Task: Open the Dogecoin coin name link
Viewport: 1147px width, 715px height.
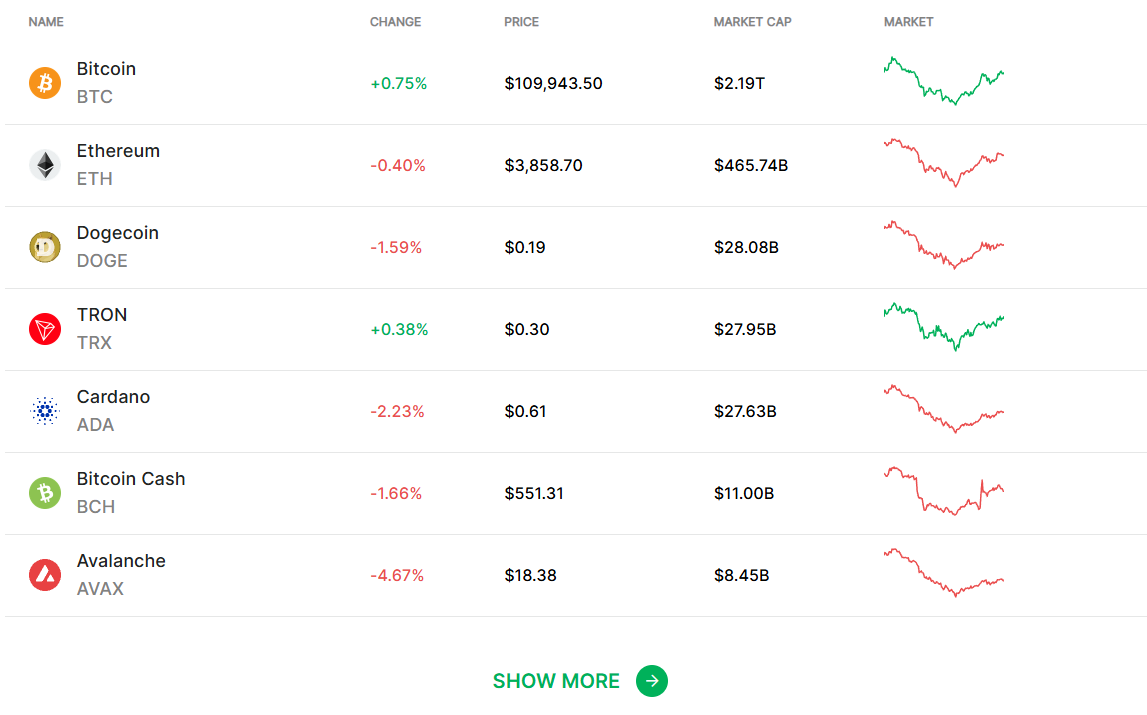Action: 118,233
